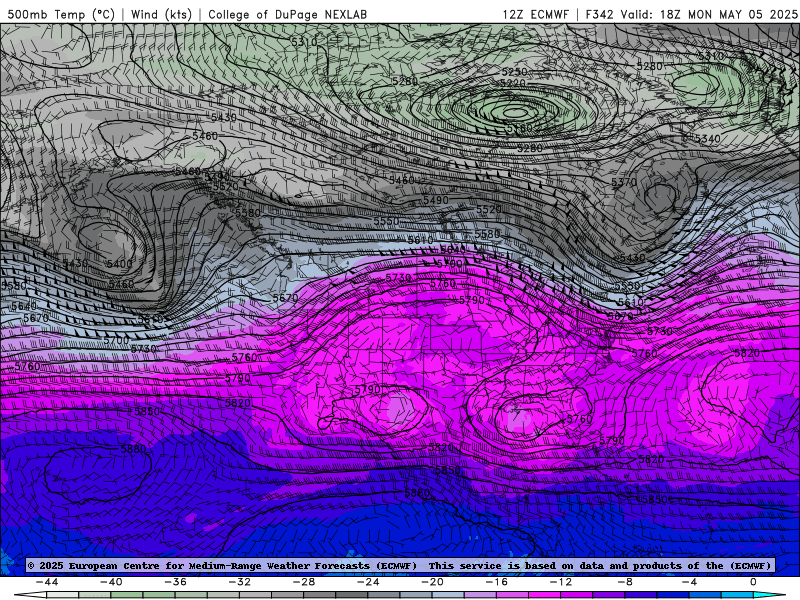
Task: Click the "500mb Temp (°C)" title text
Action: (61, 14)
